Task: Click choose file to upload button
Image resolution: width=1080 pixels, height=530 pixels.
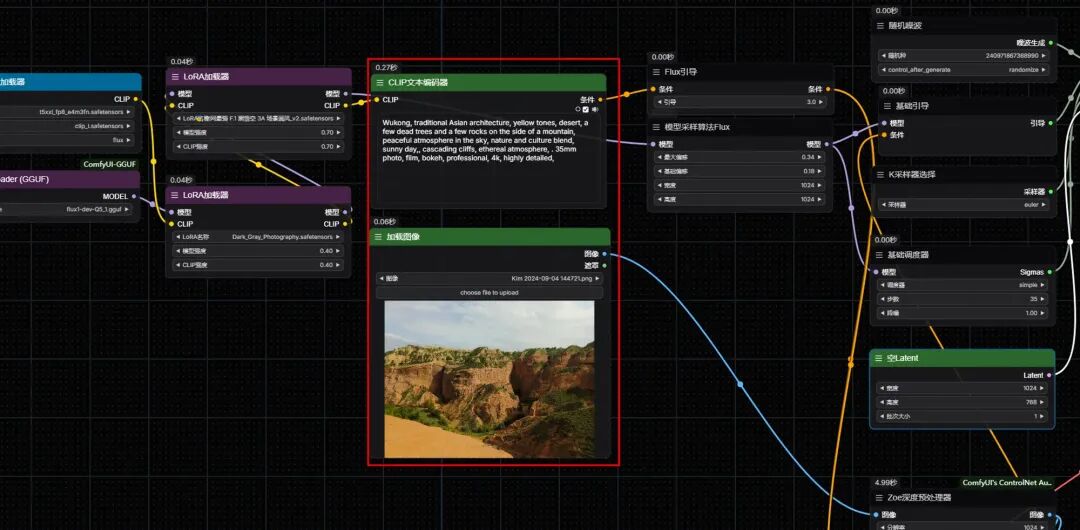Action: (489, 292)
